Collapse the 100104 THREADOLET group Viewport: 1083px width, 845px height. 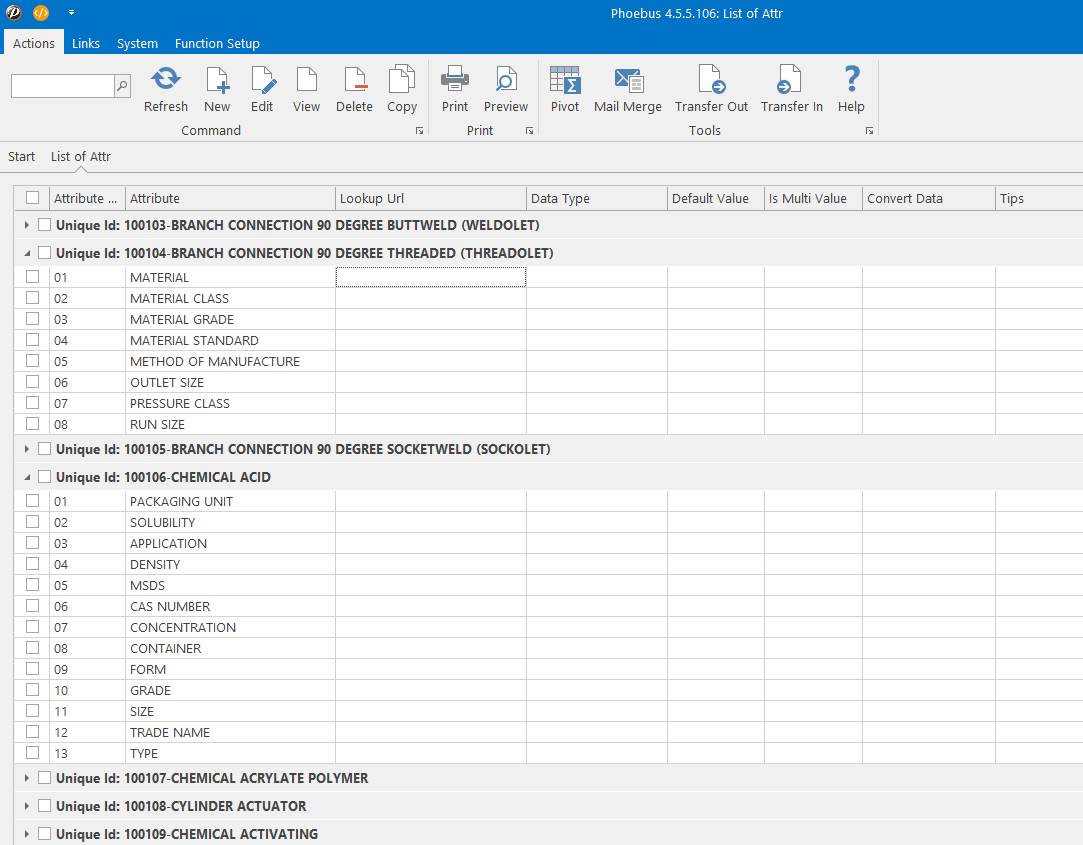tap(26, 254)
